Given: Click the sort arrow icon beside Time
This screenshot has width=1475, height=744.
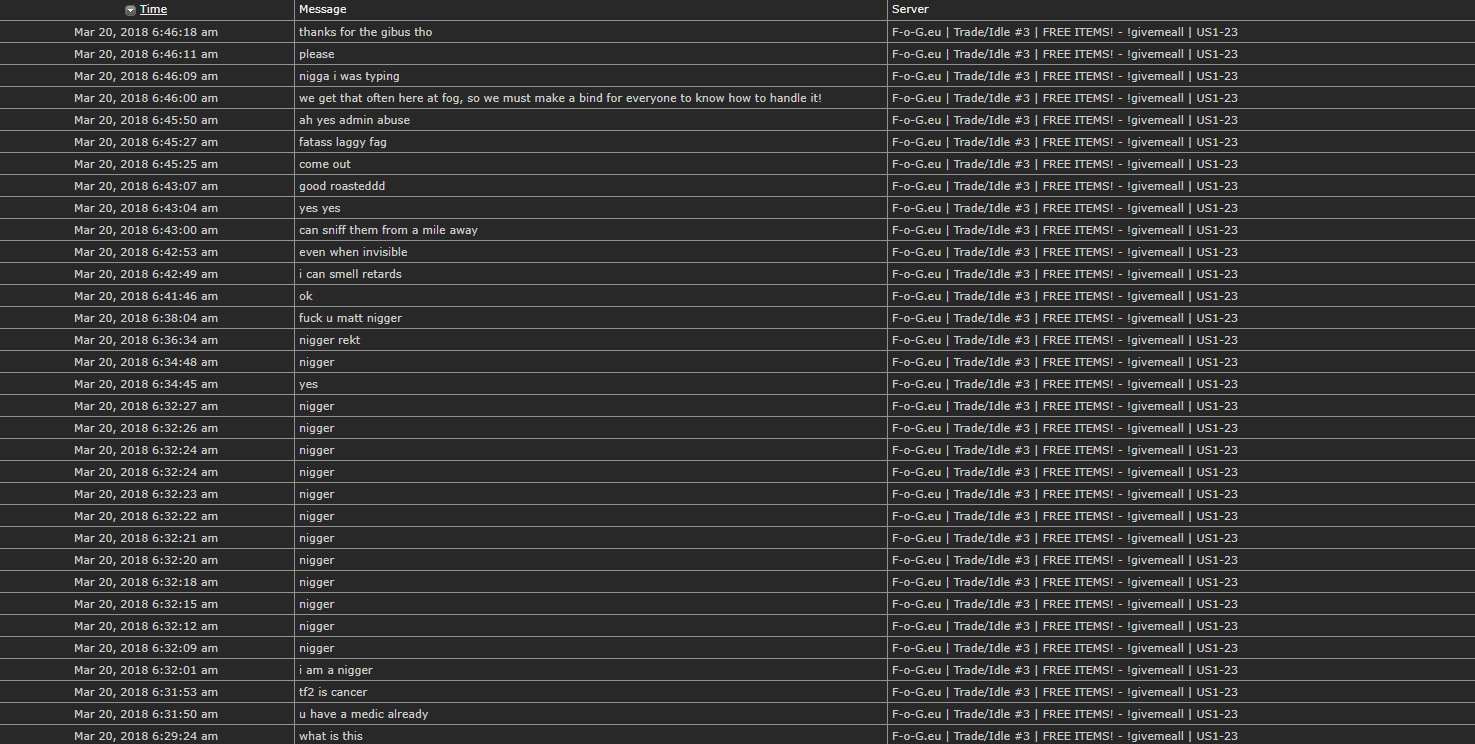Looking at the screenshot, I should [x=130, y=10].
